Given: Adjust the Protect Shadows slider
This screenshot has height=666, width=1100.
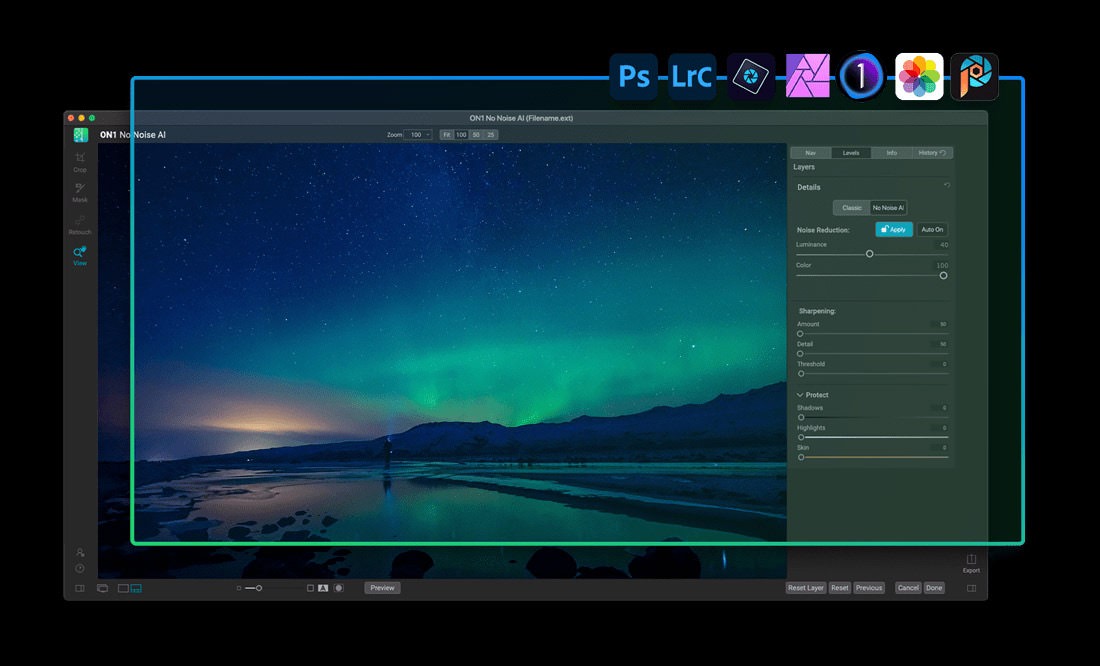Looking at the screenshot, I should pyautogui.click(x=801, y=418).
